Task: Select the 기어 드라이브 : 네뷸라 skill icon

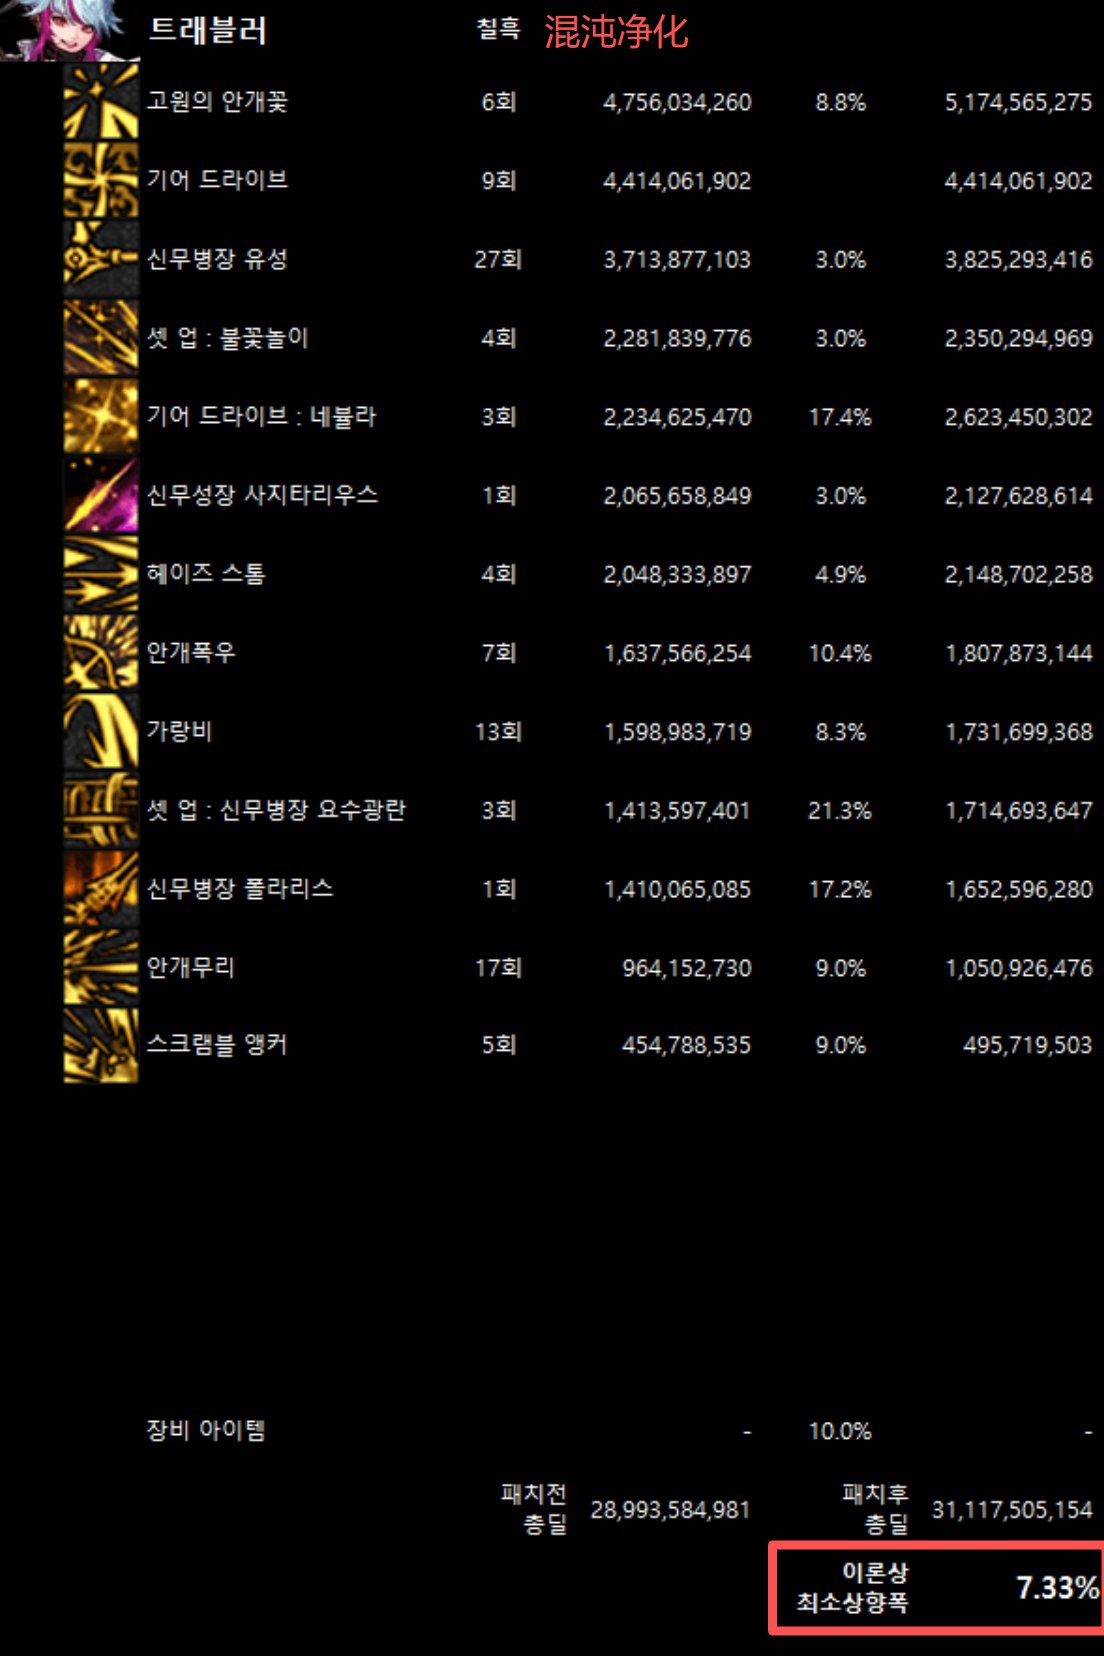Action: pyautogui.click(x=101, y=416)
